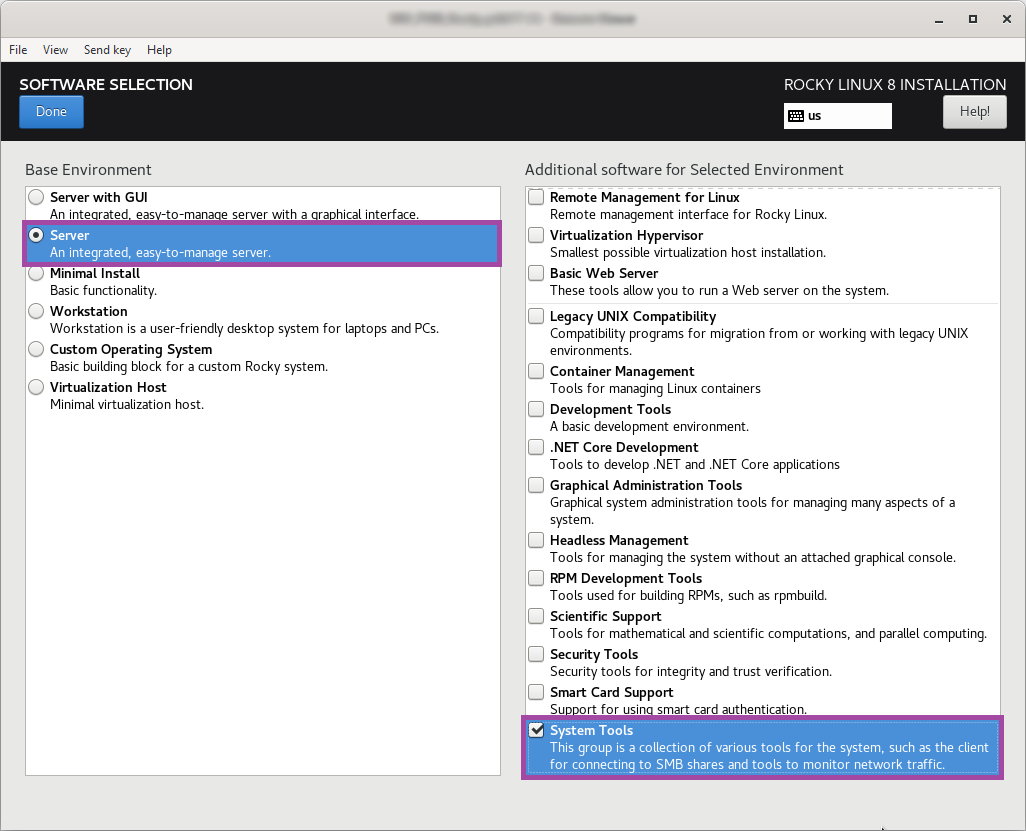Check the Virtualization Hypervisor checkbox
Screen dimensions: 1026x831
tap(536, 235)
